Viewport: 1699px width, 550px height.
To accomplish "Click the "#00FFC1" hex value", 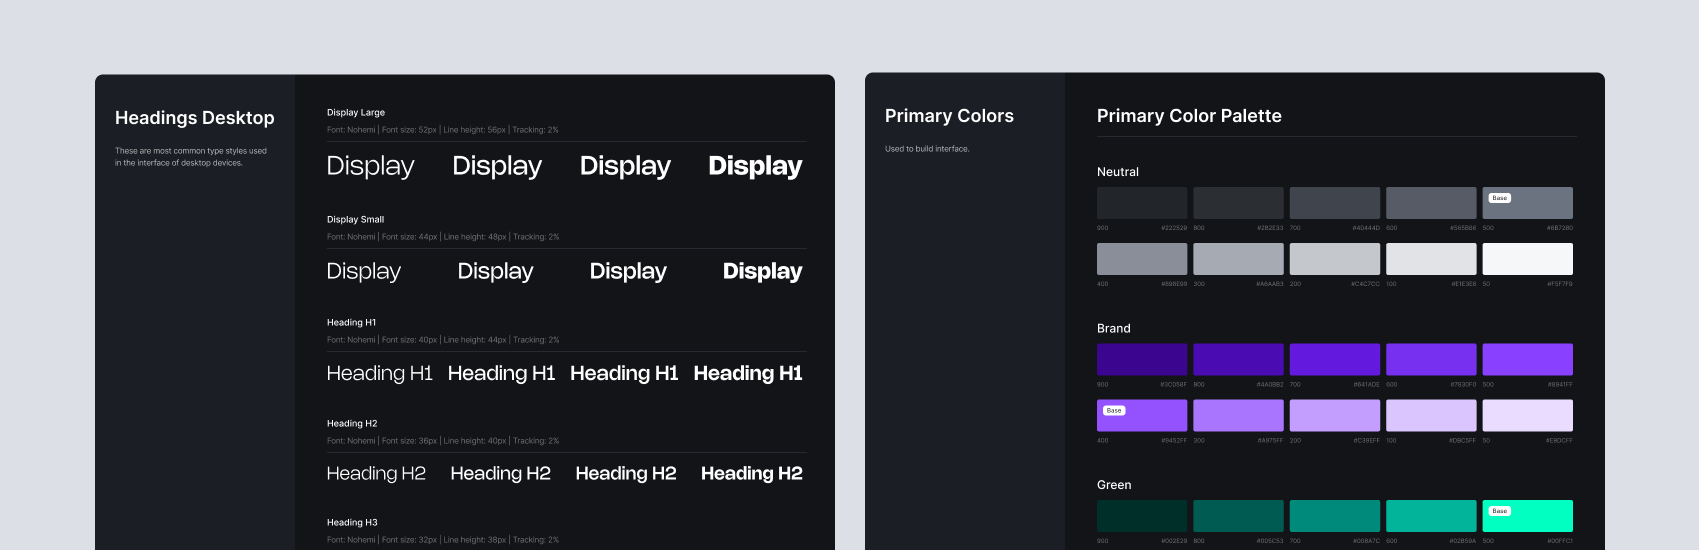I will tap(1560, 541).
